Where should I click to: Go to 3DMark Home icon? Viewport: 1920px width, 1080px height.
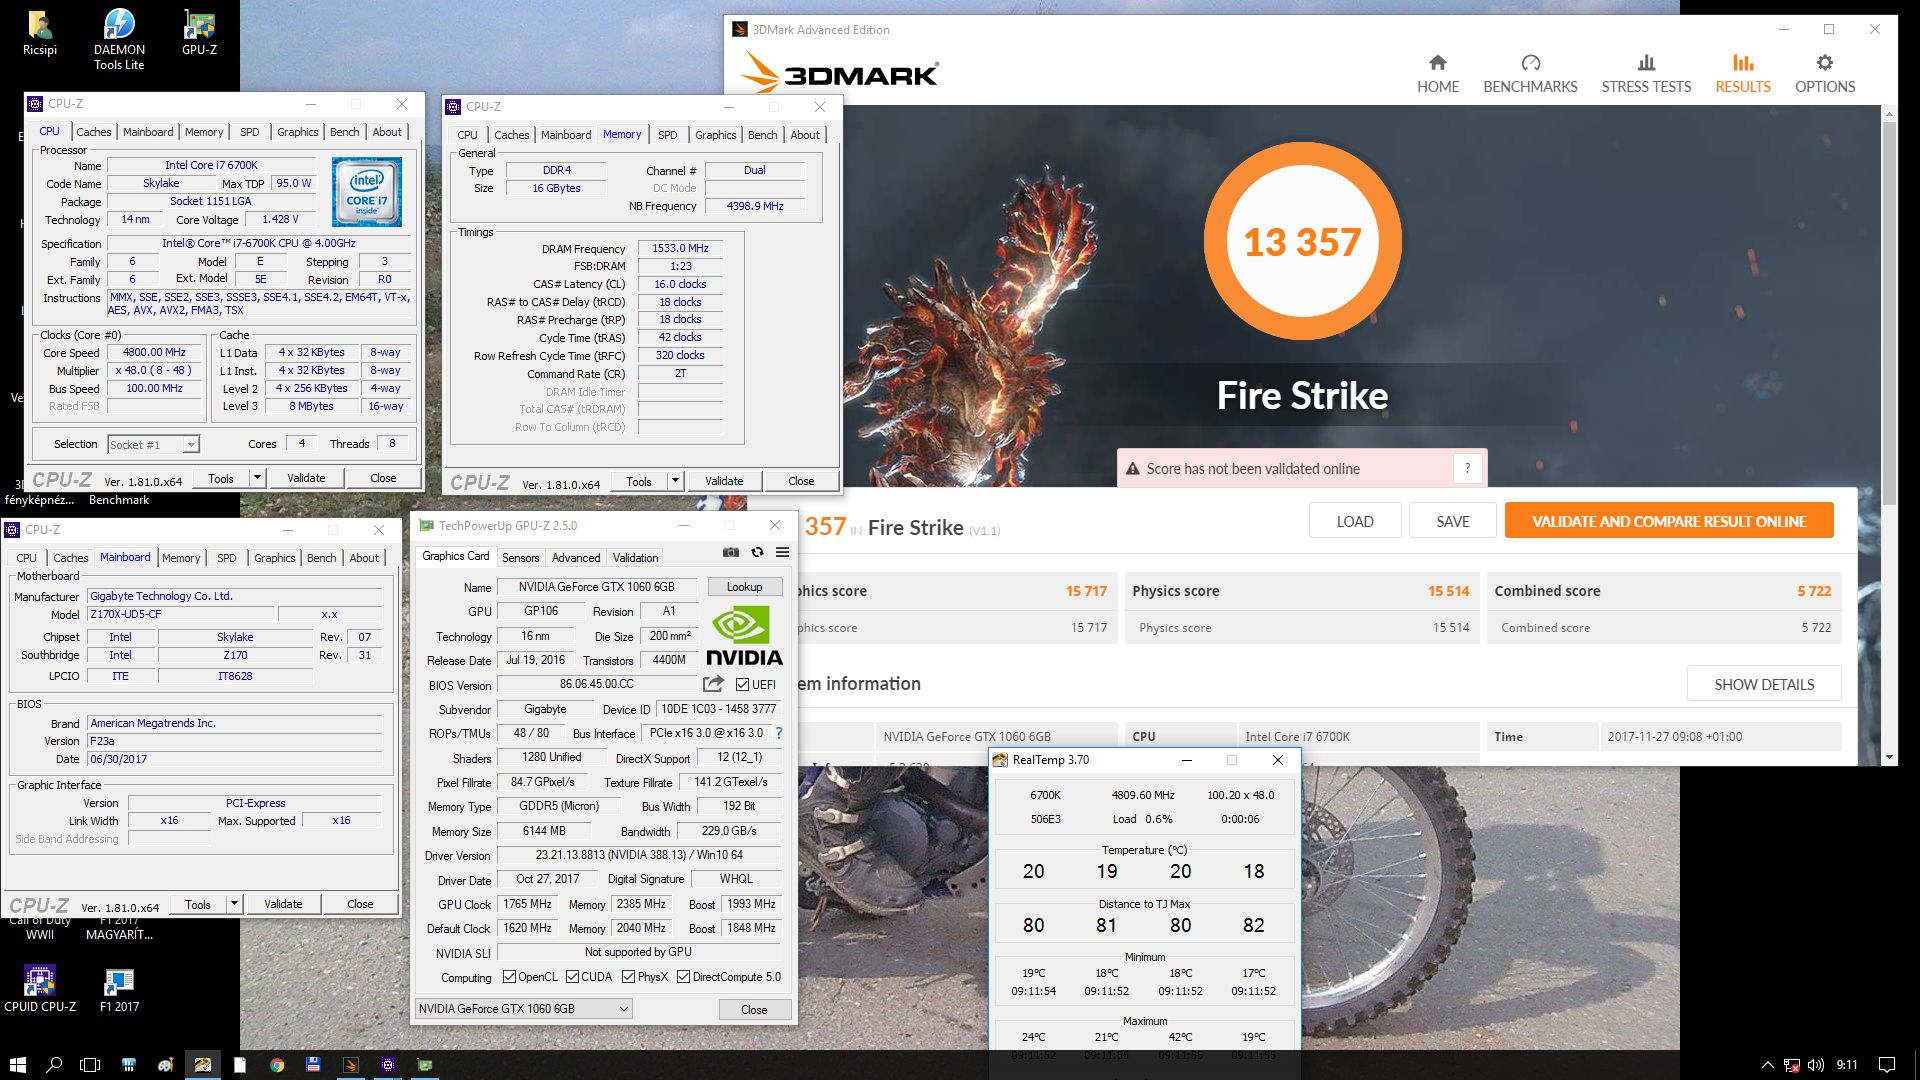[1437, 63]
